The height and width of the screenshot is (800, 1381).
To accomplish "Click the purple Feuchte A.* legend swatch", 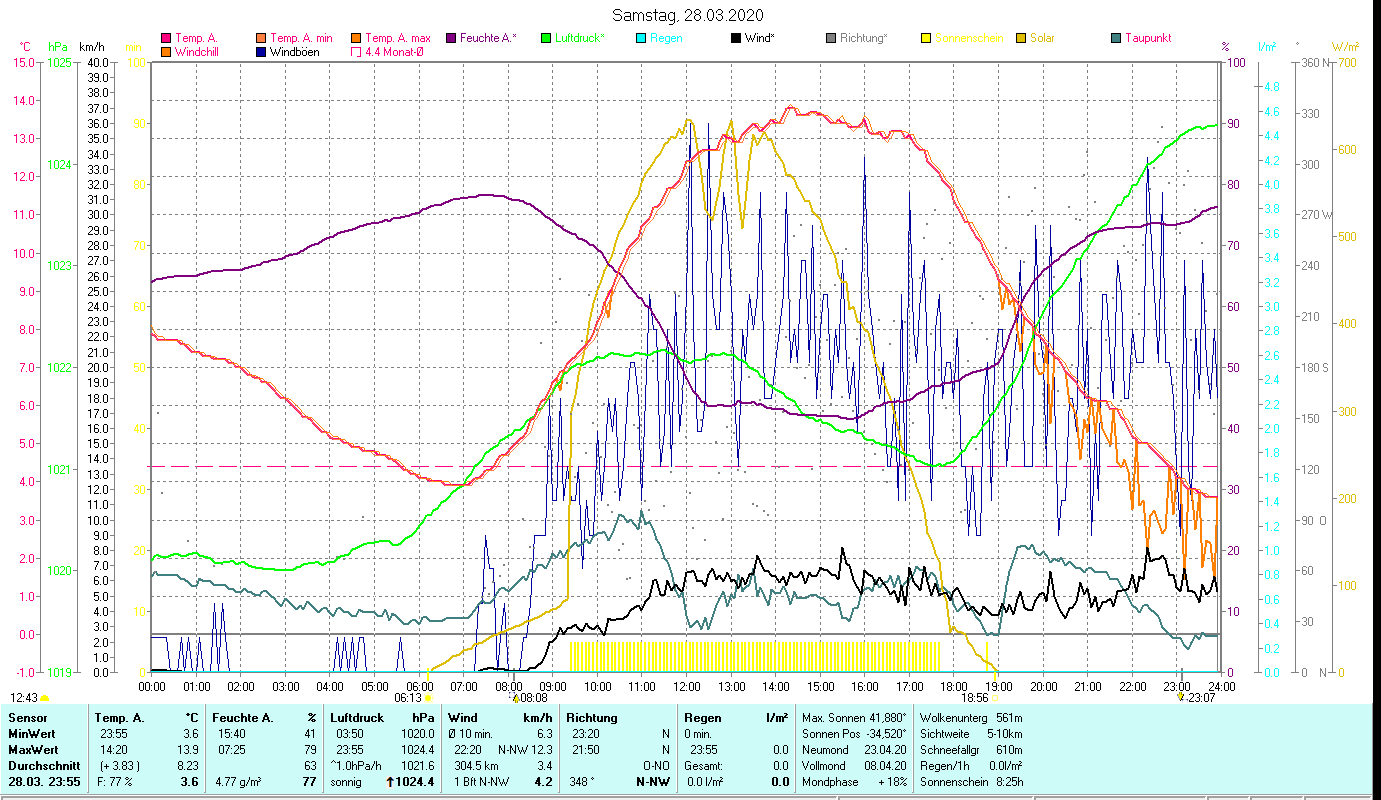I will click(451, 39).
